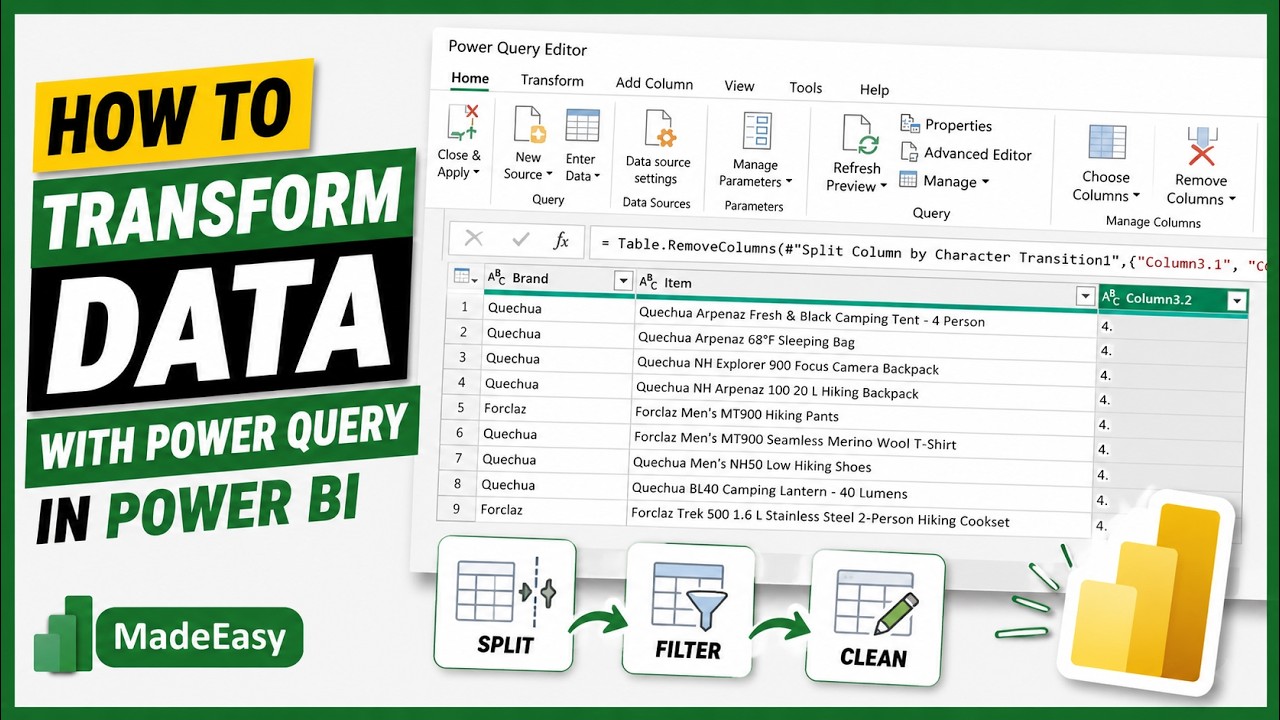Expand Enter Data dropdown arrow
Viewport: 1280px width, 720px height.
click(x=597, y=177)
